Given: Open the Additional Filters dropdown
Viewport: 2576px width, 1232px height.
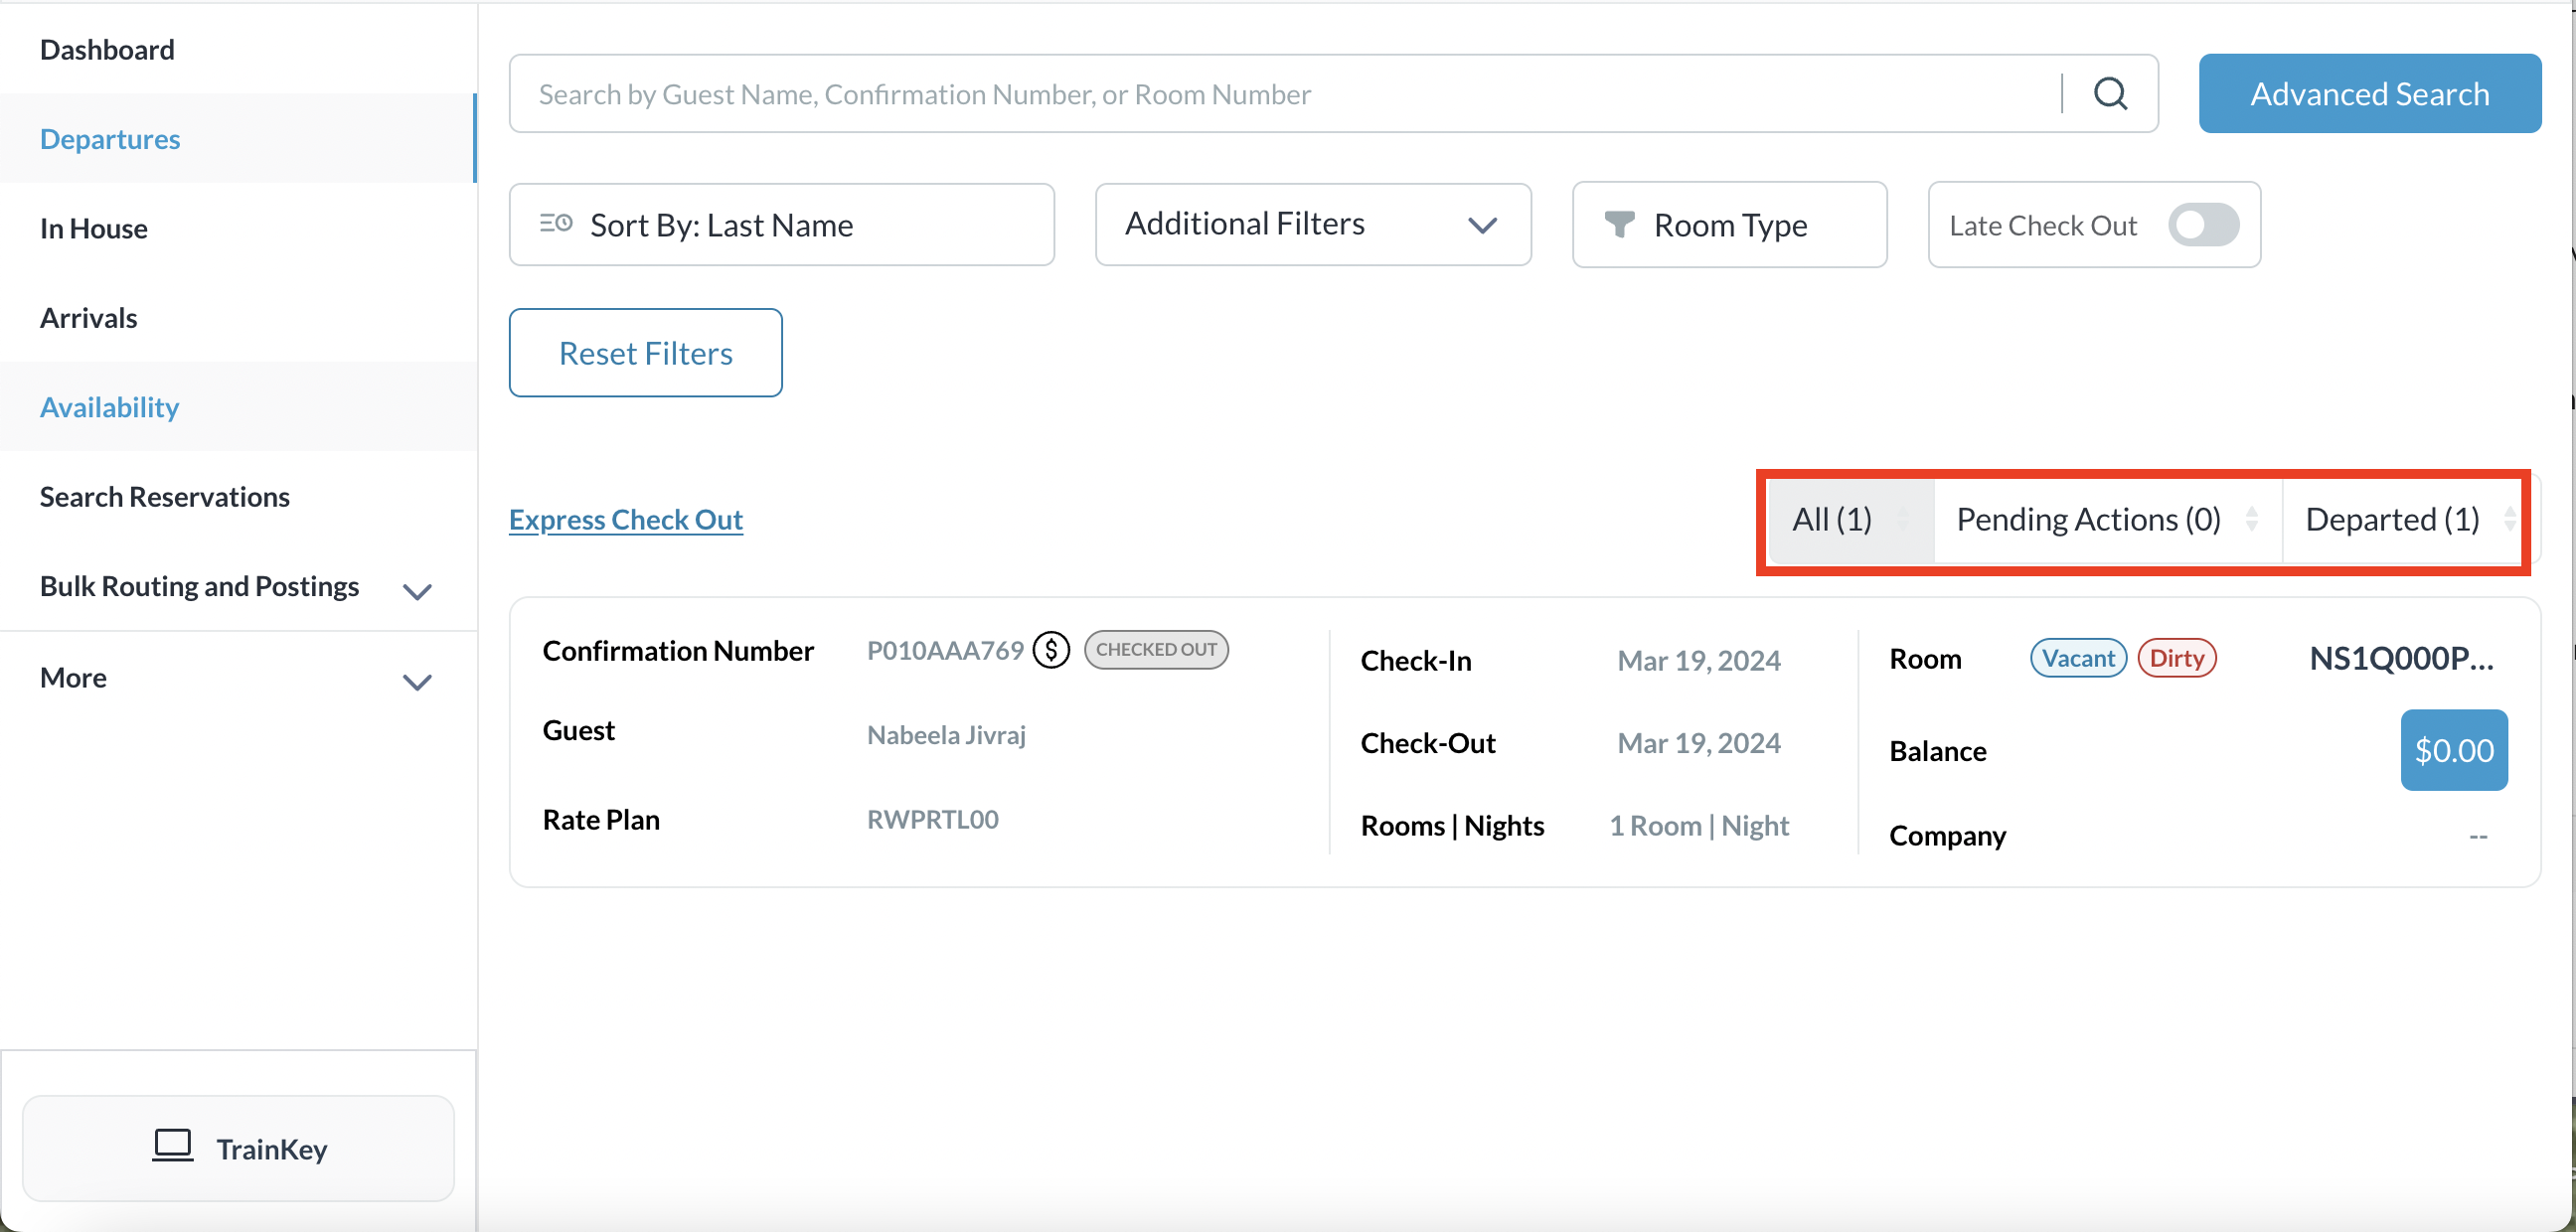Looking at the screenshot, I should (1312, 224).
